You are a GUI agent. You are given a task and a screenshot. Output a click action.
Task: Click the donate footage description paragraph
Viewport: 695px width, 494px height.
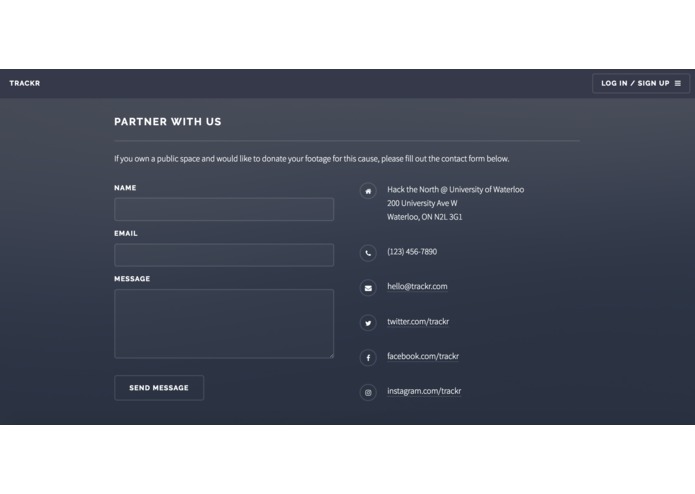pos(312,159)
